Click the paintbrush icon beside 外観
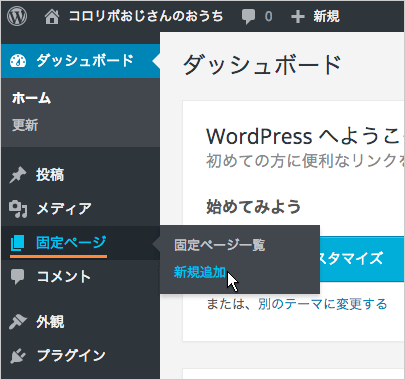The image size is (405, 380). pos(18,322)
